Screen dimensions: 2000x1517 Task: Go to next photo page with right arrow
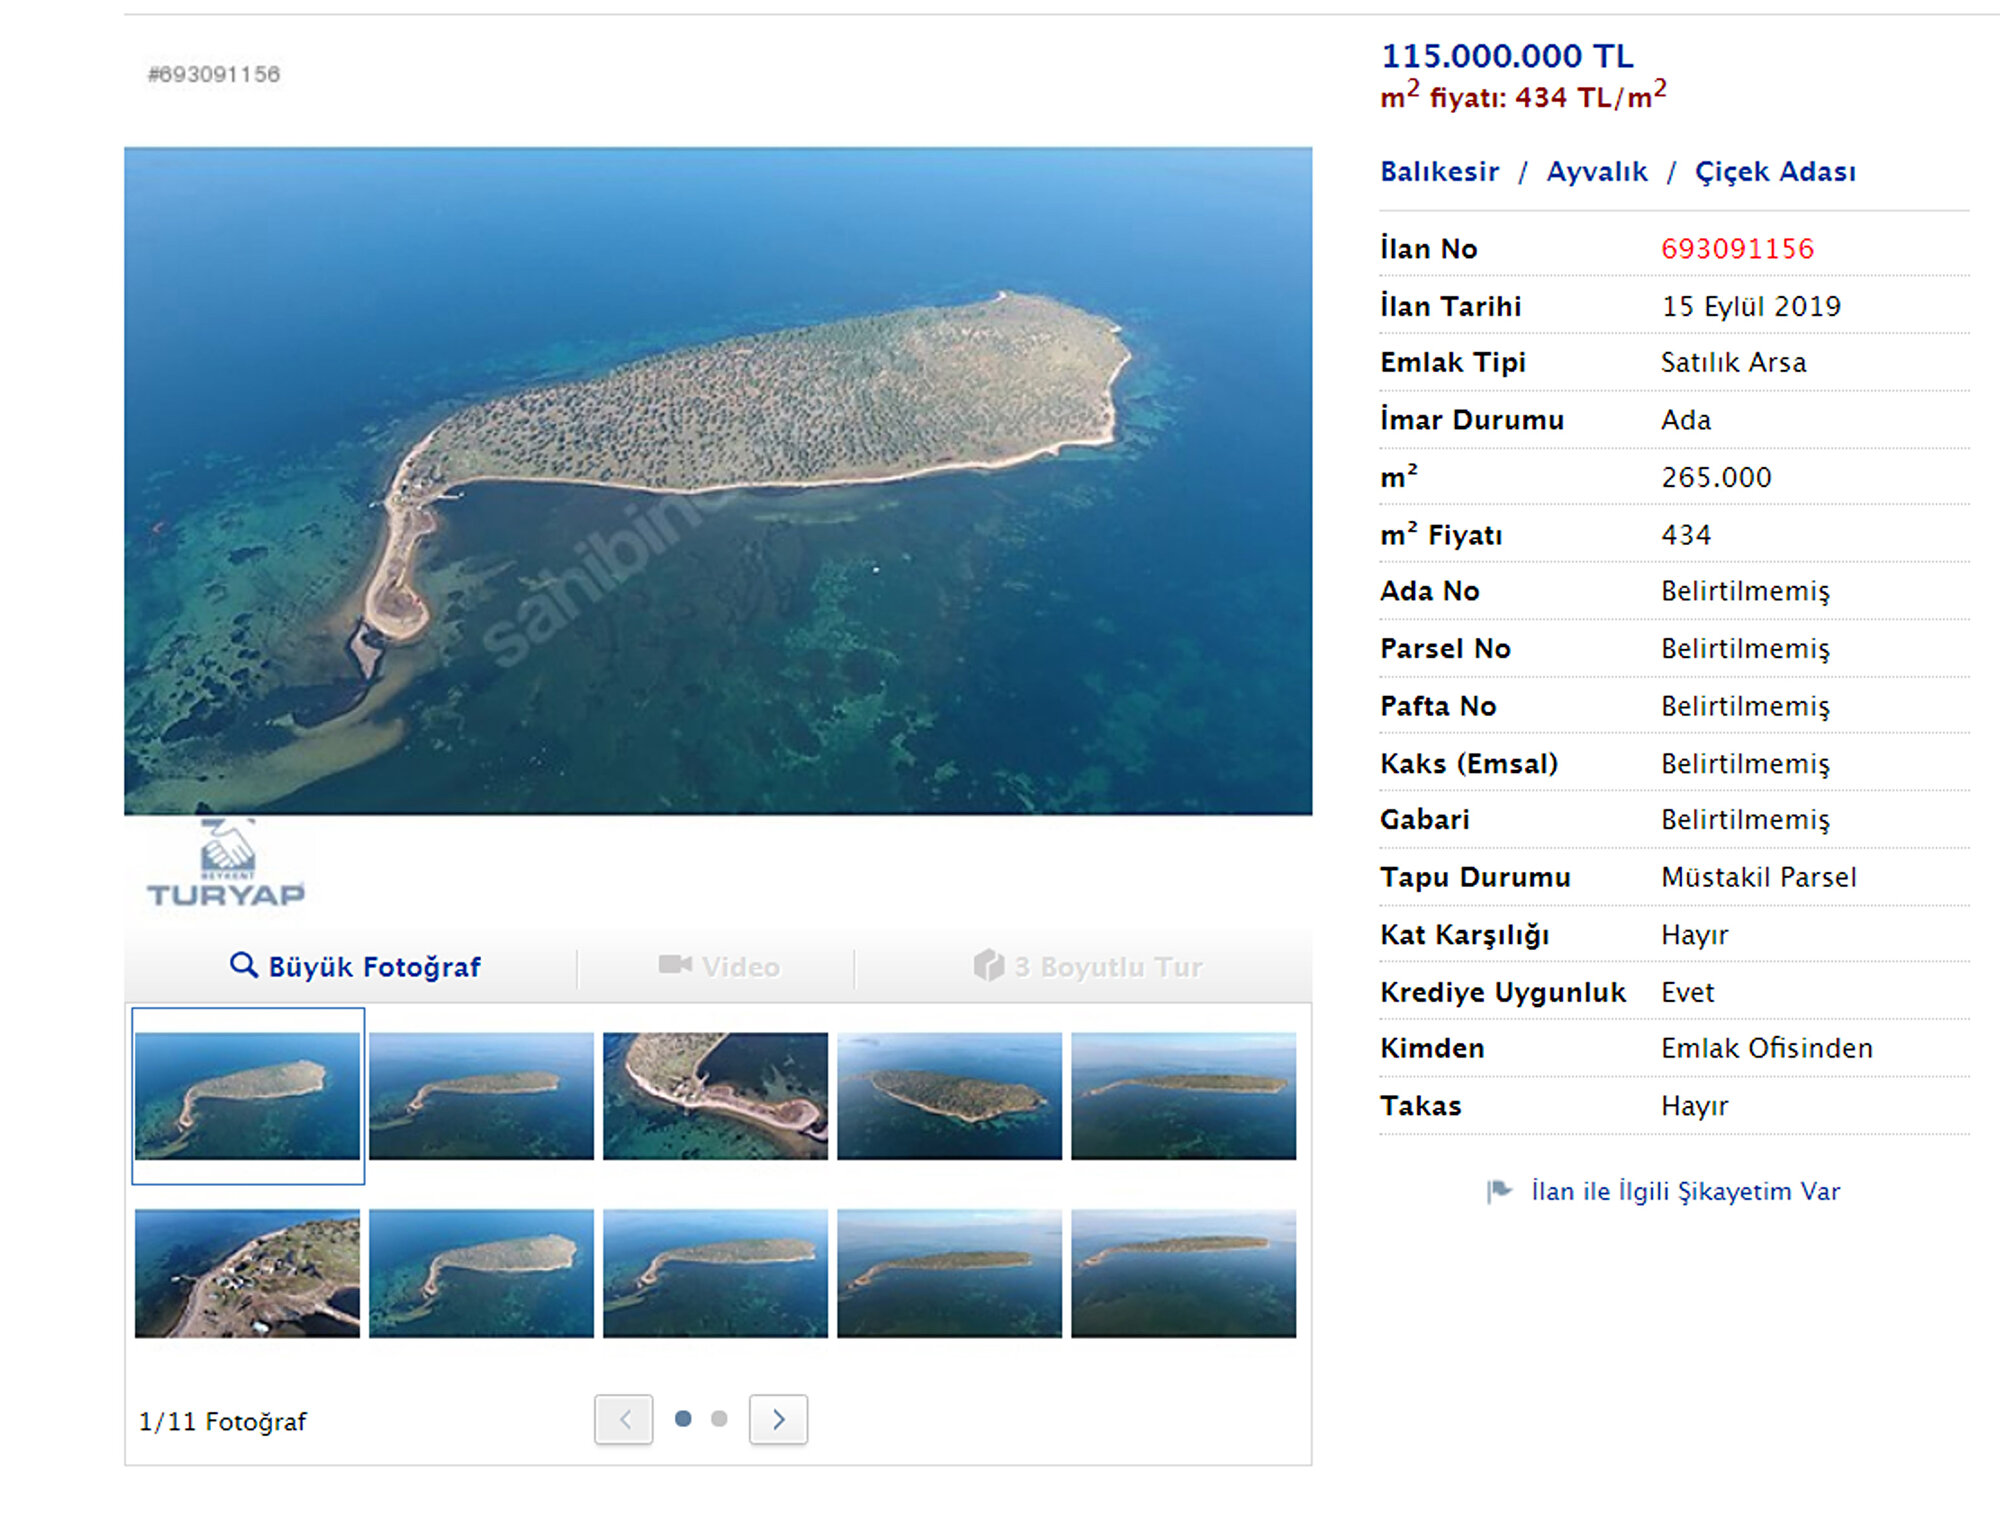click(778, 1419)
